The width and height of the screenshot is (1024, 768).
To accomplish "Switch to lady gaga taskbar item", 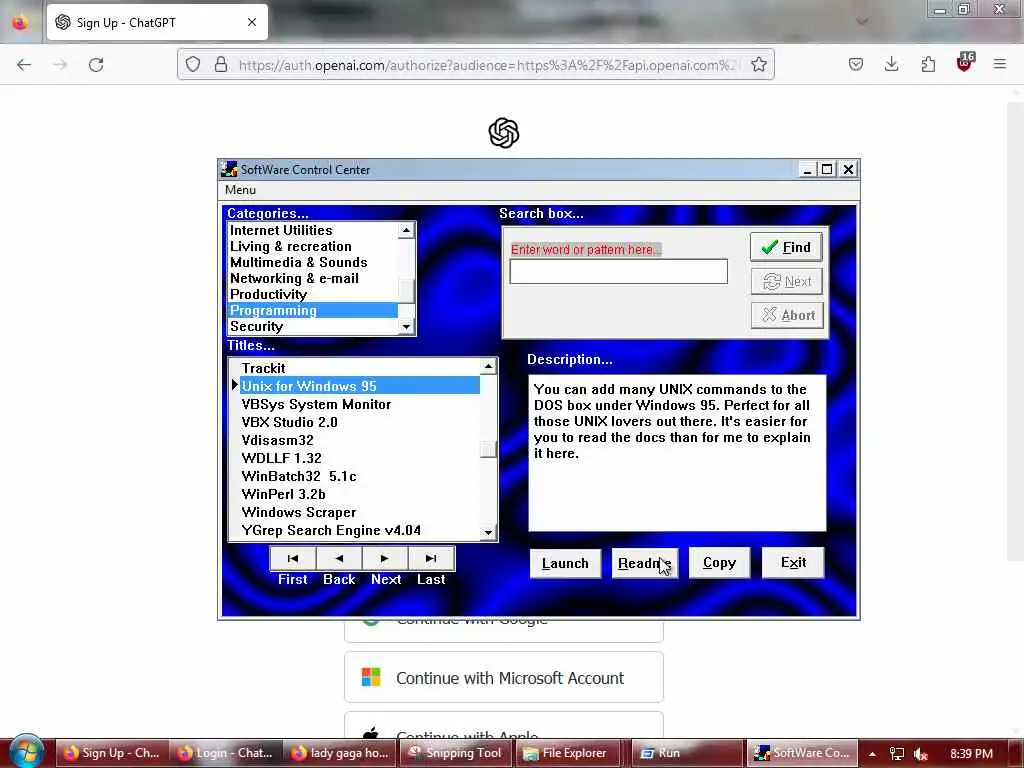I will 340,753.
